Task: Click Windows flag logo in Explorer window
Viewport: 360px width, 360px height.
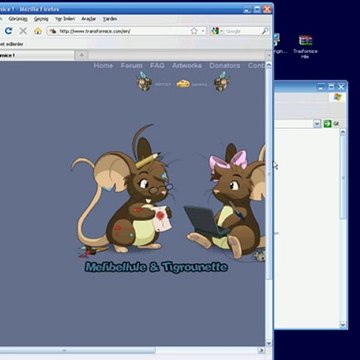Action: (337, 97)
